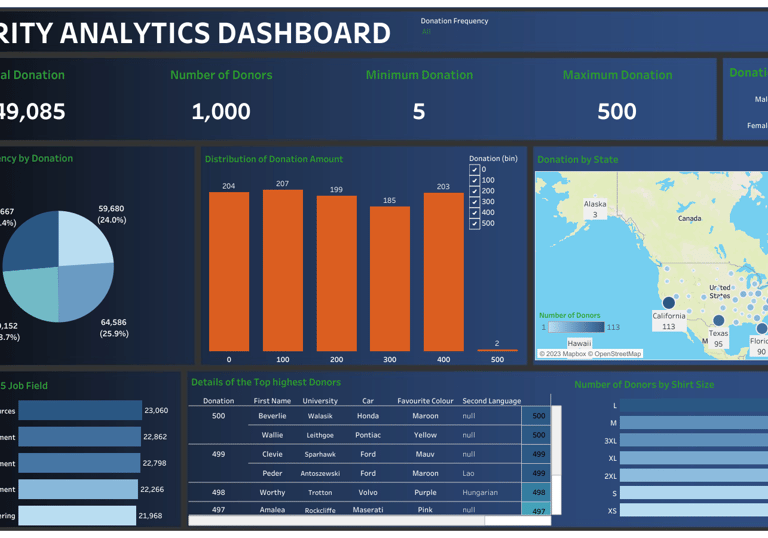Click the bar labeled 203
This screenshot has height=538, width=768.
click(x=443, y=272)
